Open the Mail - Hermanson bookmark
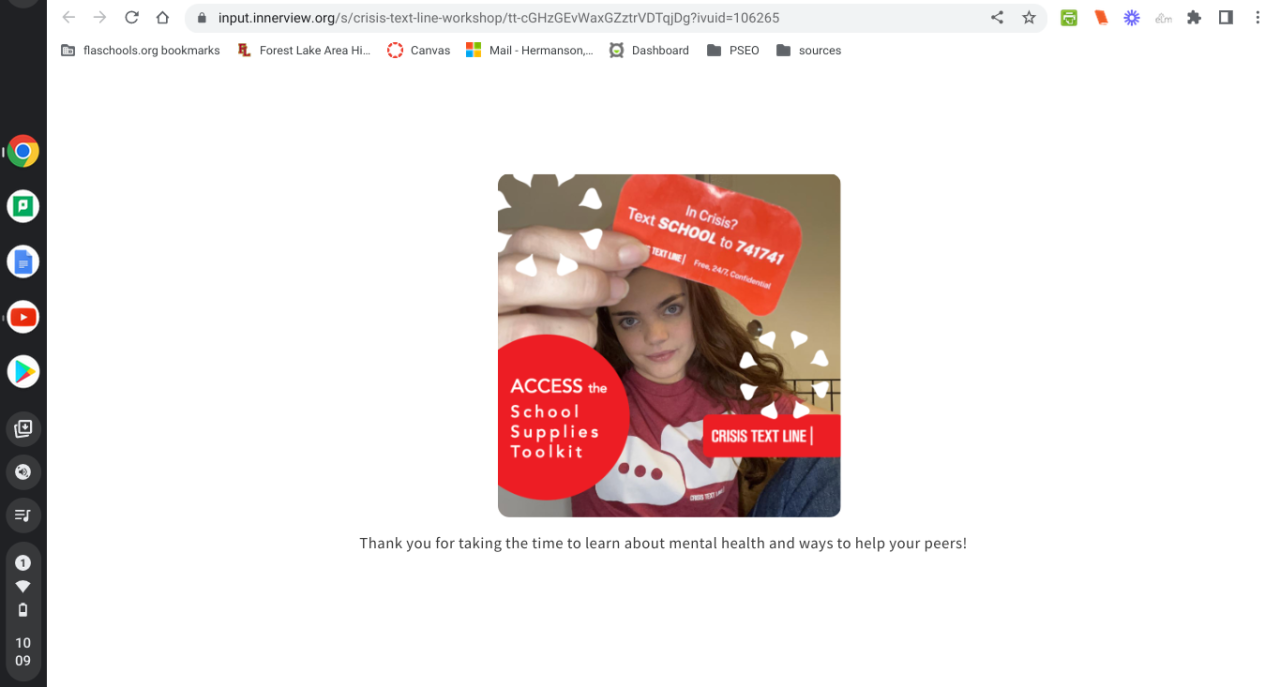The width and height of the screenshot is (1280, 687). point(530,50)
